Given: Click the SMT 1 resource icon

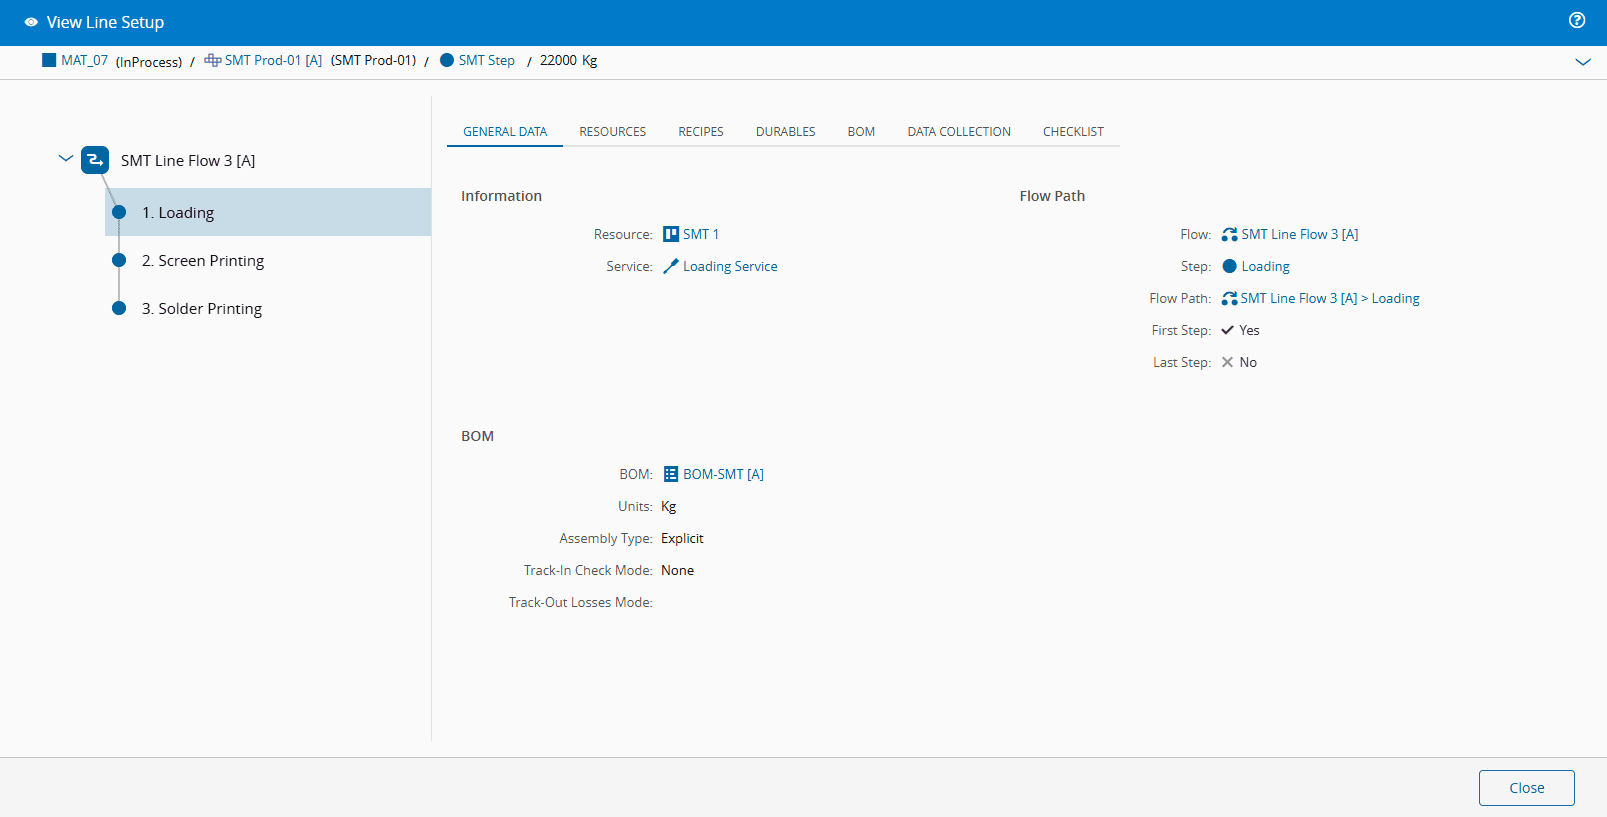Looking at the screenshot, I should tap(671, 234).
